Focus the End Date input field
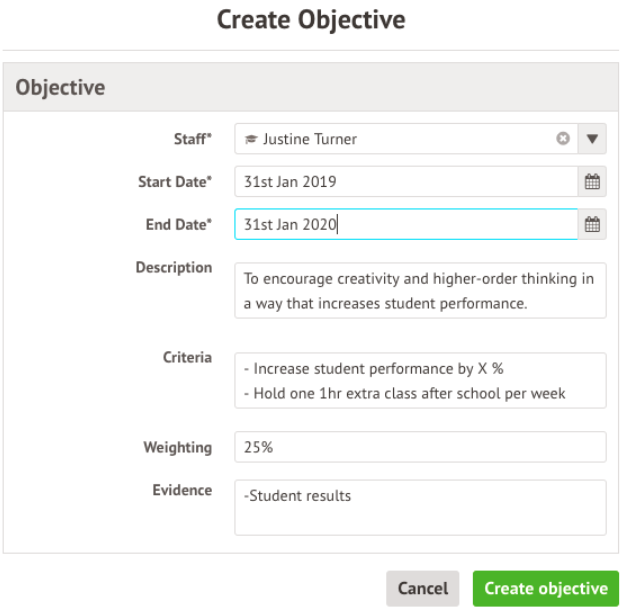The image size is (627, 613). click(405, 225)
